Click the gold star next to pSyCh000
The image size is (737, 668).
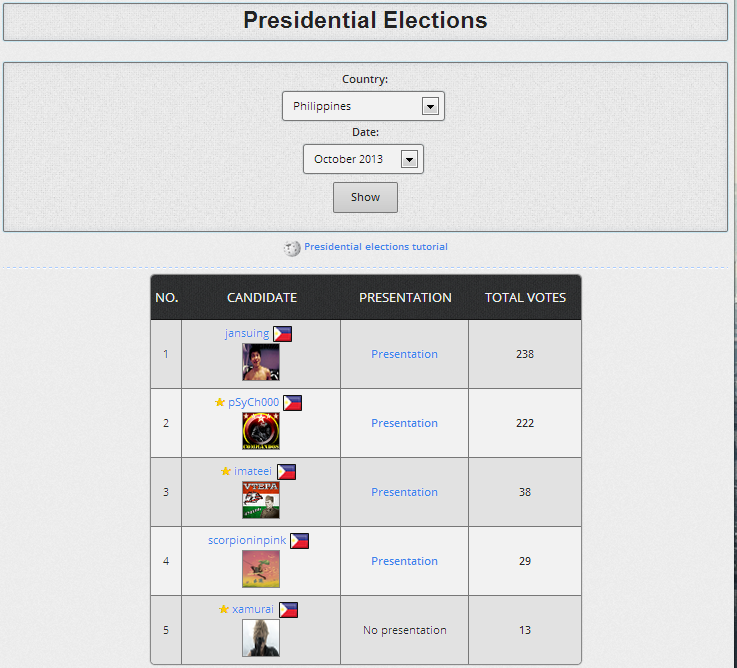(x=220, y=403)
